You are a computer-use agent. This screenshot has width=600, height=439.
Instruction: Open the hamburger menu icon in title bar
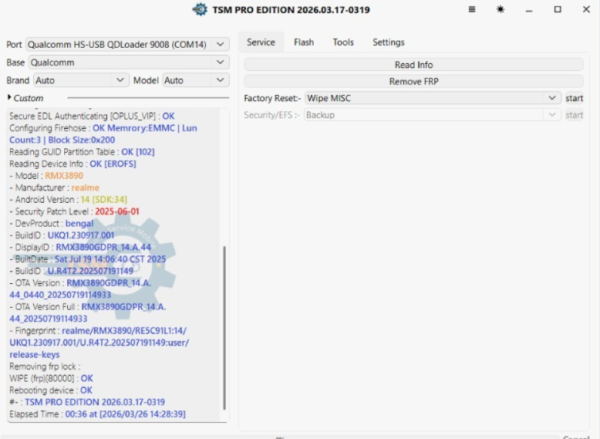[472, 9]
